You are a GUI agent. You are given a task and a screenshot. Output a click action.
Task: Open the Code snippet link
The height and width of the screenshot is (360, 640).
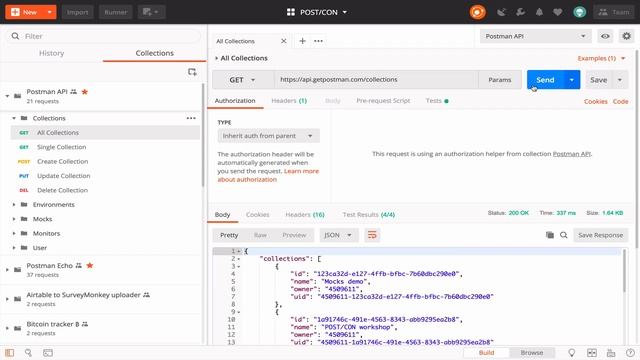click(620, 101)
